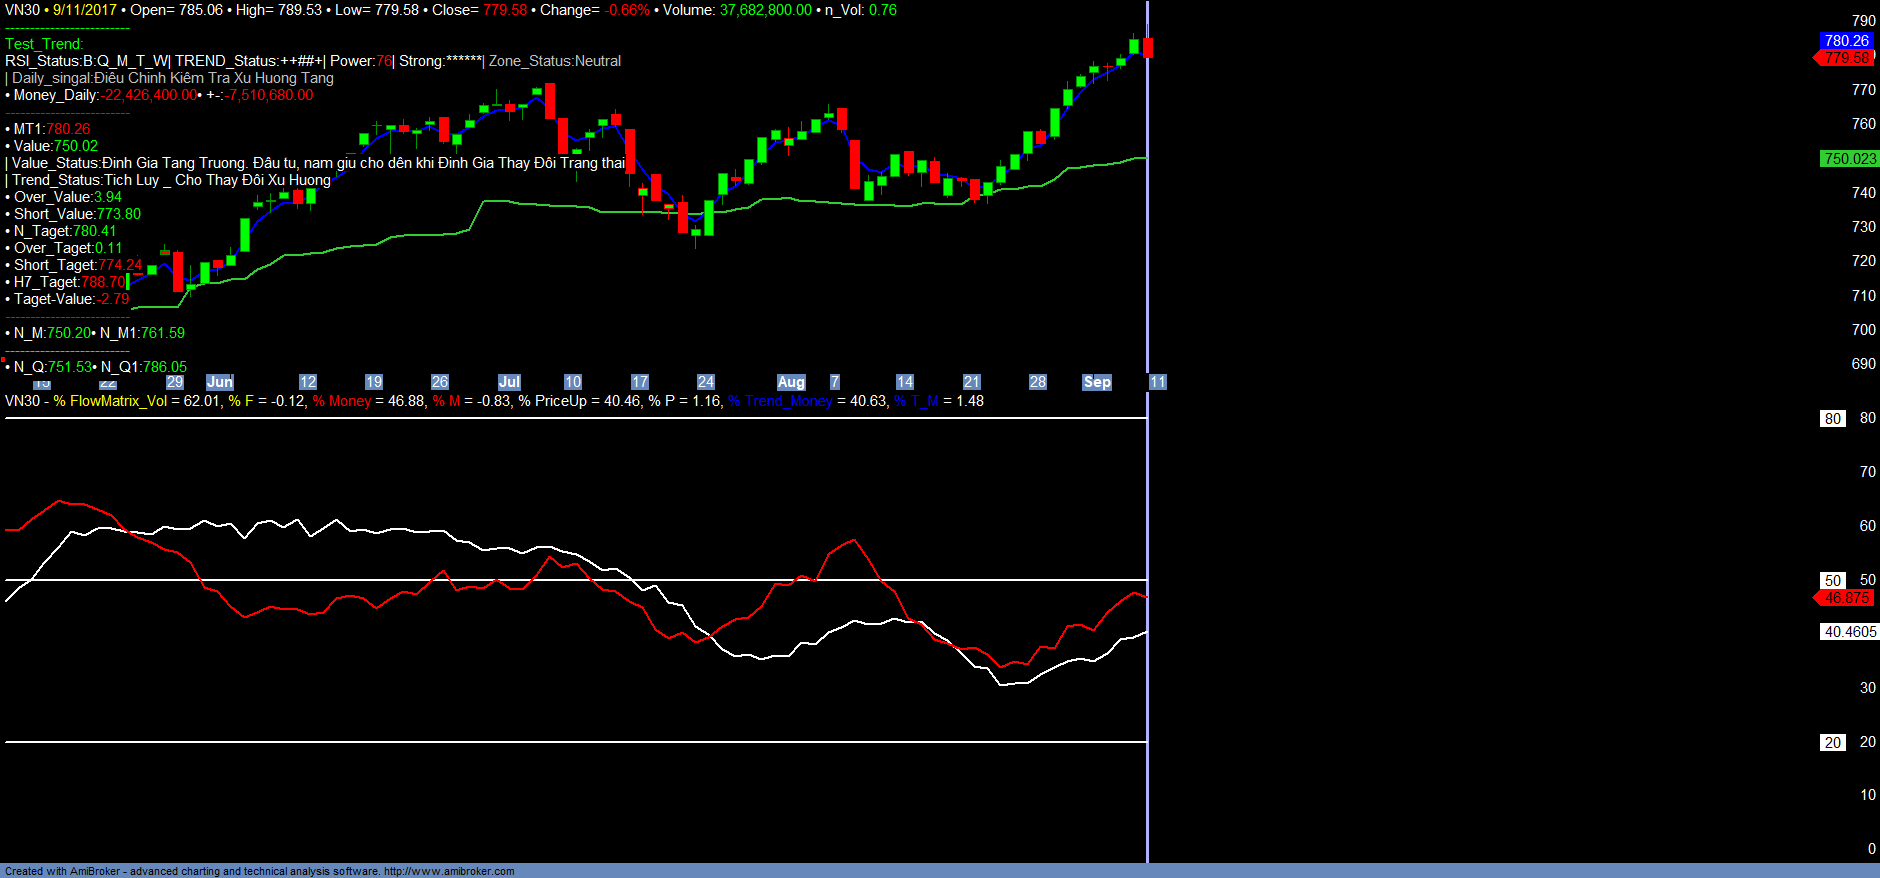
Task: Click the Jun month marker on date axis
Action: 219,382
